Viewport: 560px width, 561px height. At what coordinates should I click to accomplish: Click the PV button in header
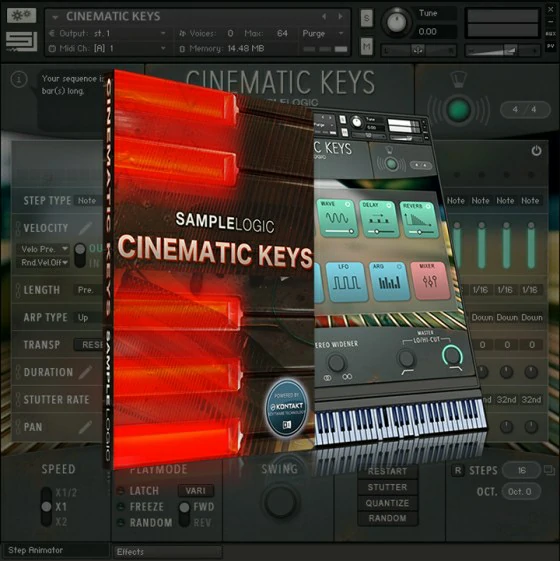pyautogui.click(x=550, y=46)
